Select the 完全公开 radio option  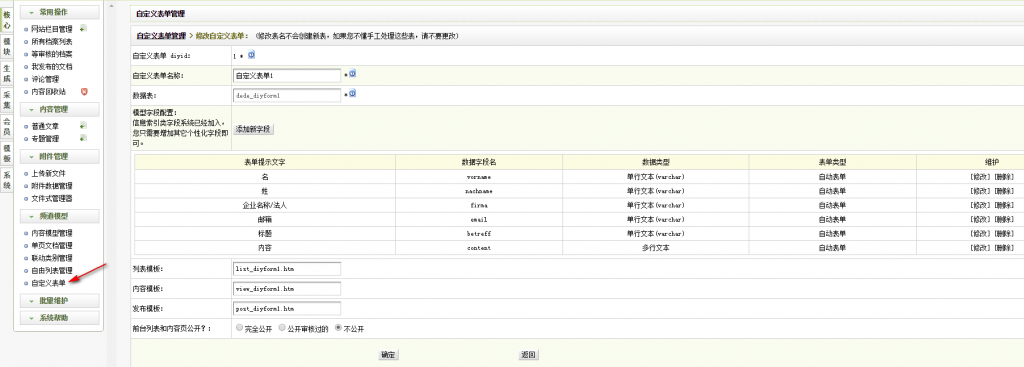(x=240, y=328)
